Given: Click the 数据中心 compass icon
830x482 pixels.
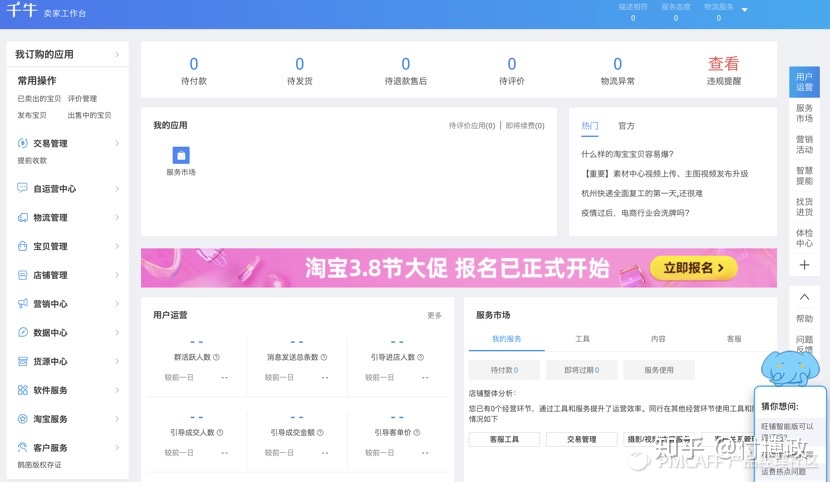Looking at the screenshot, I should tap(22, 332).
